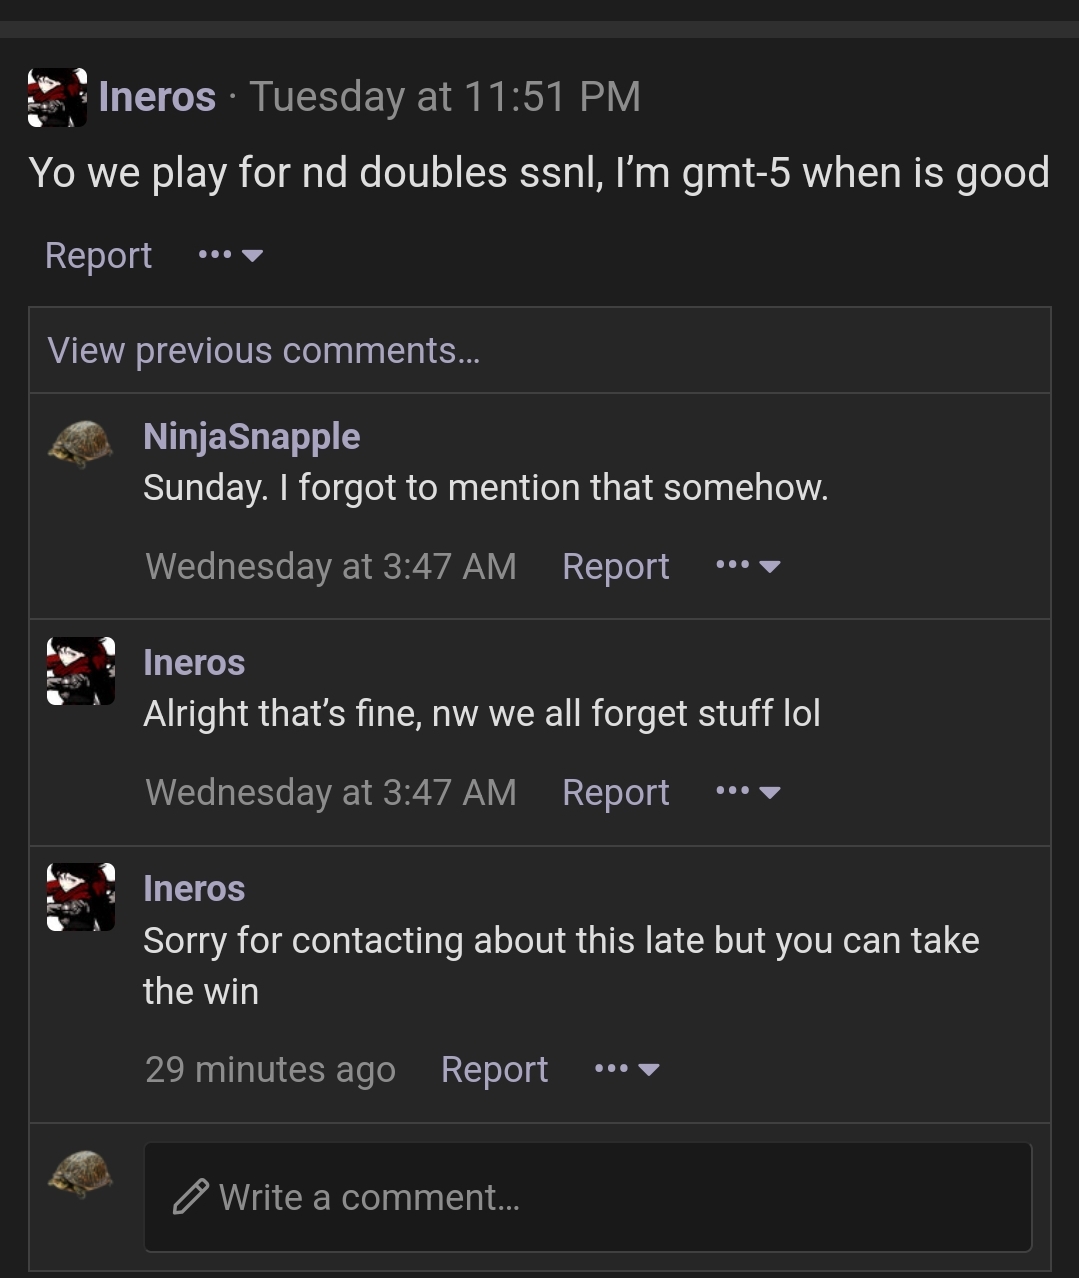Screen dimensions: 1079x1278
Task: Click into Write a comment field
Action: pos(588,1197)
